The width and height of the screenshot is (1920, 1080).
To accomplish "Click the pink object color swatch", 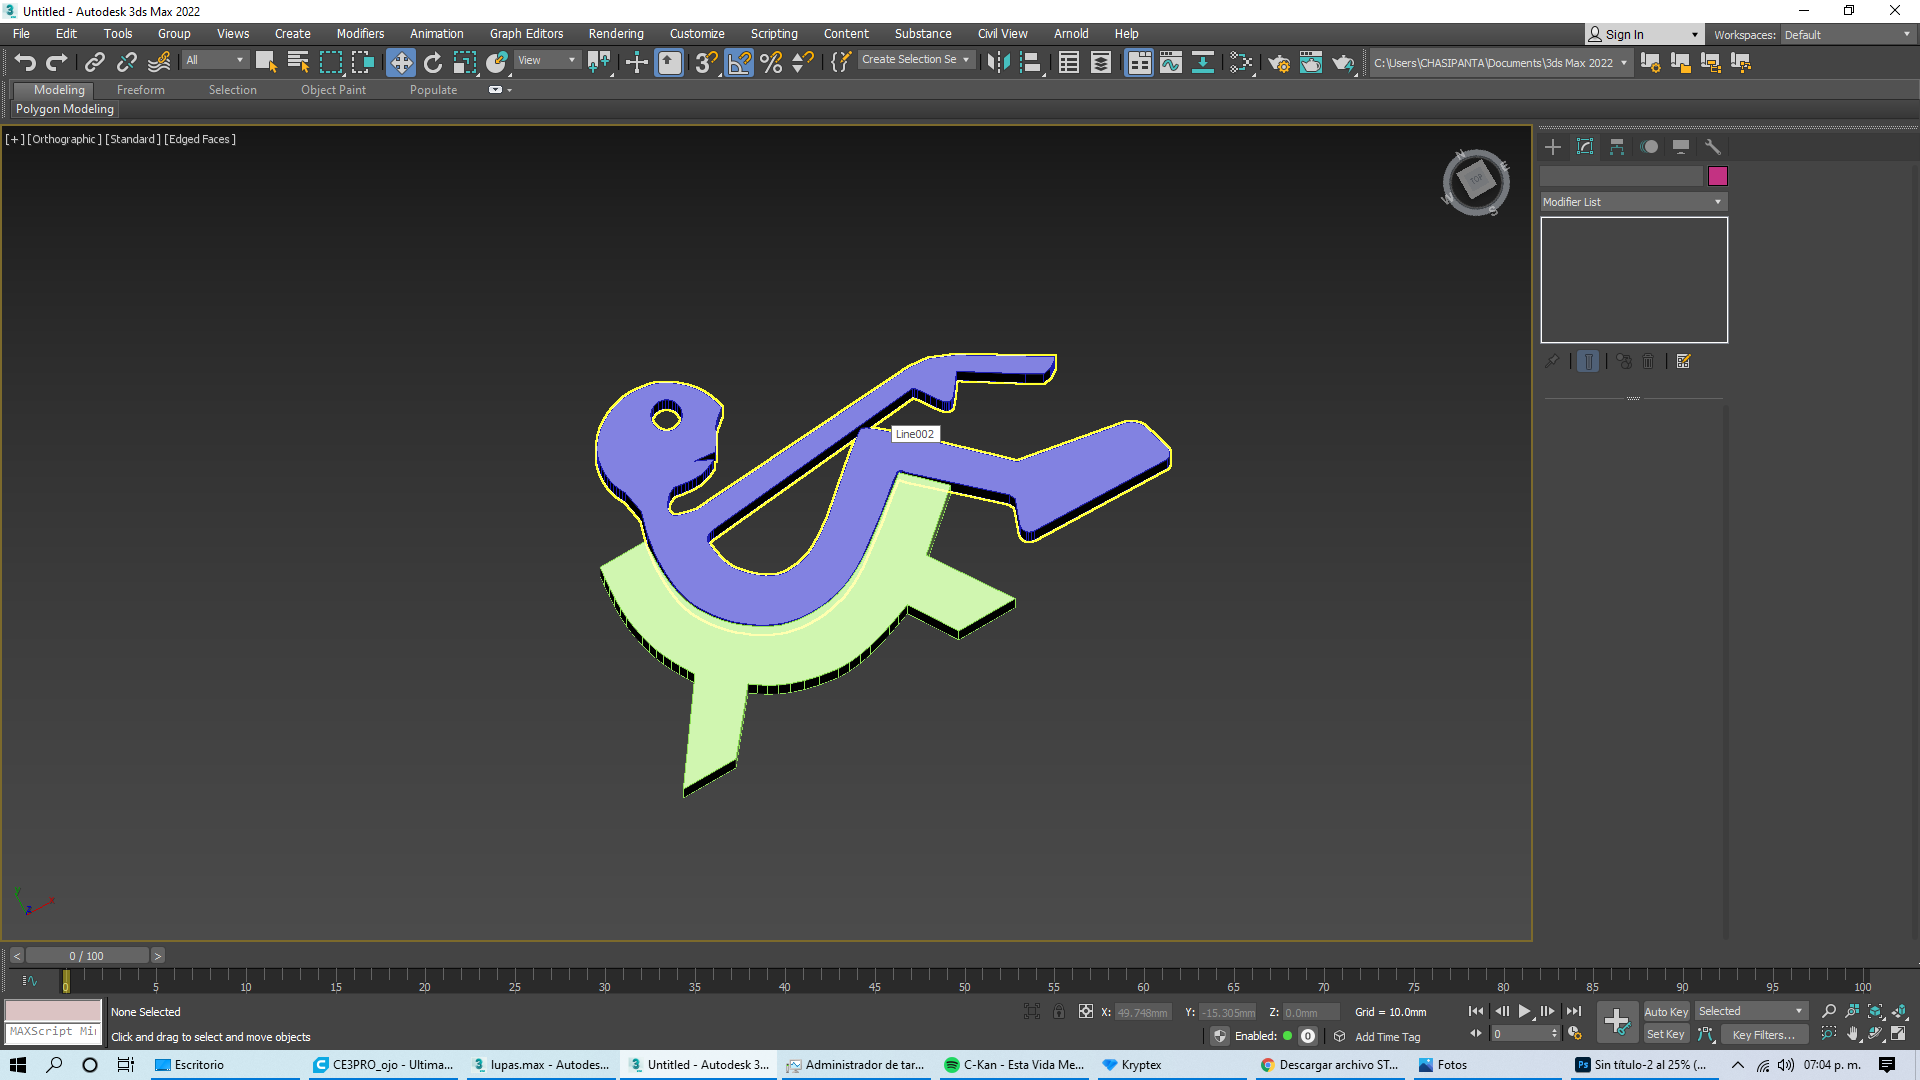I will click(1718, 176).
